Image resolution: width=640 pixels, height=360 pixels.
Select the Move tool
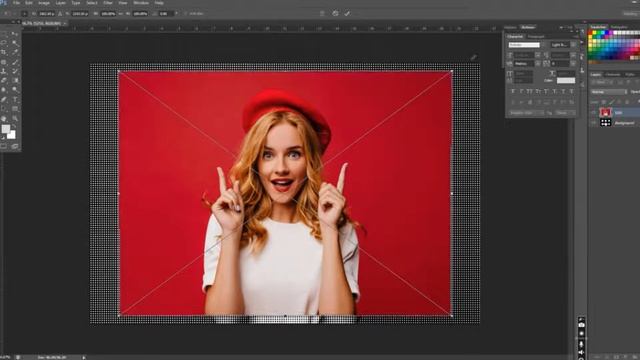click(15, 34)
